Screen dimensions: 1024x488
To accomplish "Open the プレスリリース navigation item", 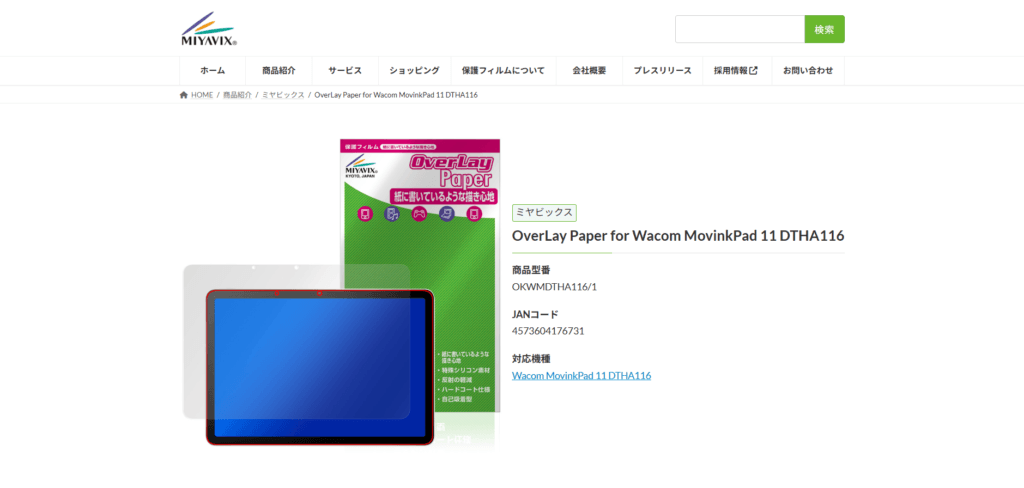I will pyautogui.click(x=662, y=71).
